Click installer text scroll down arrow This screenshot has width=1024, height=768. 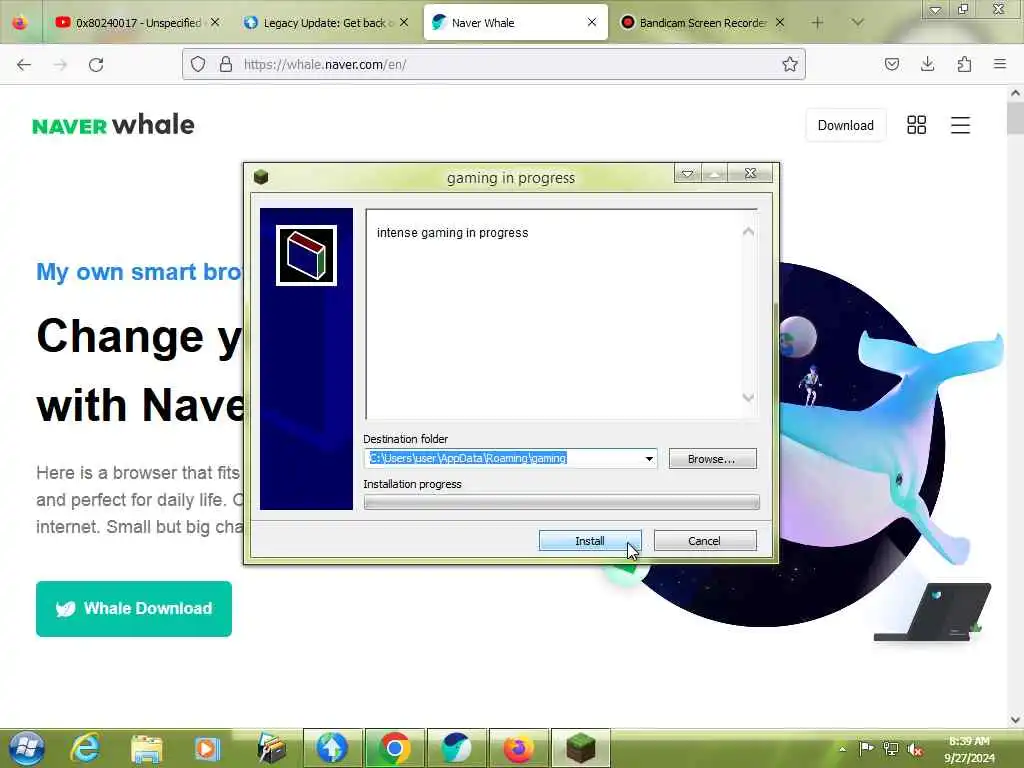click(x=748, y=397)
